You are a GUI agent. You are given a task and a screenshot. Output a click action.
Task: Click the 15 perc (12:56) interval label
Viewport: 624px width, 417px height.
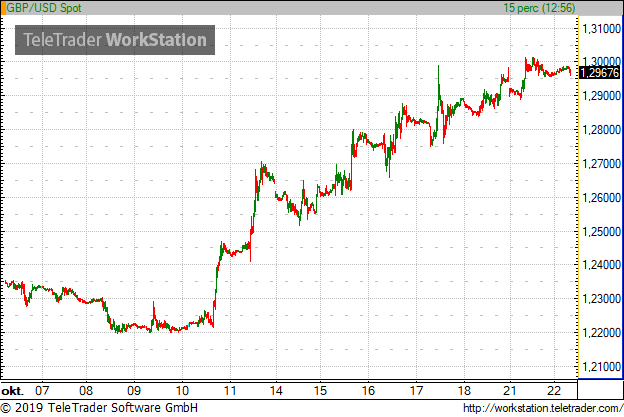tap(539, 8)
